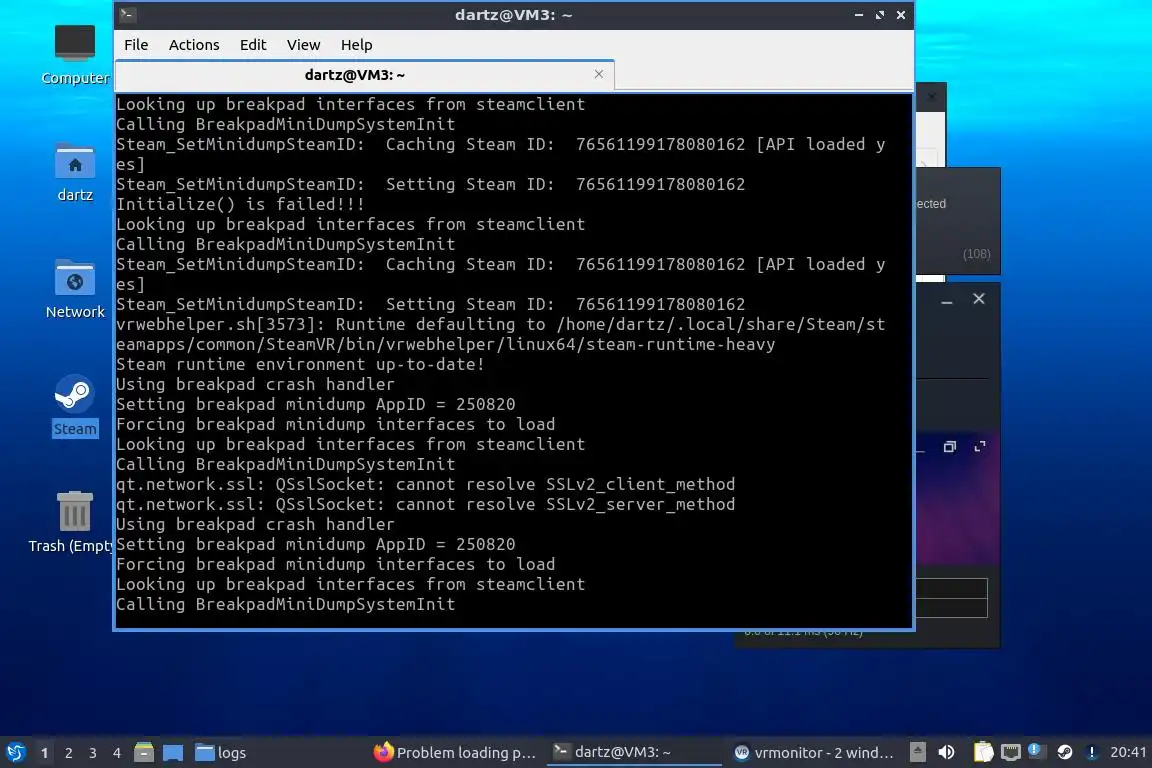Open the volume control tray icon
The width and height of the screenshot is (1152, 768).
click(946, 752)
